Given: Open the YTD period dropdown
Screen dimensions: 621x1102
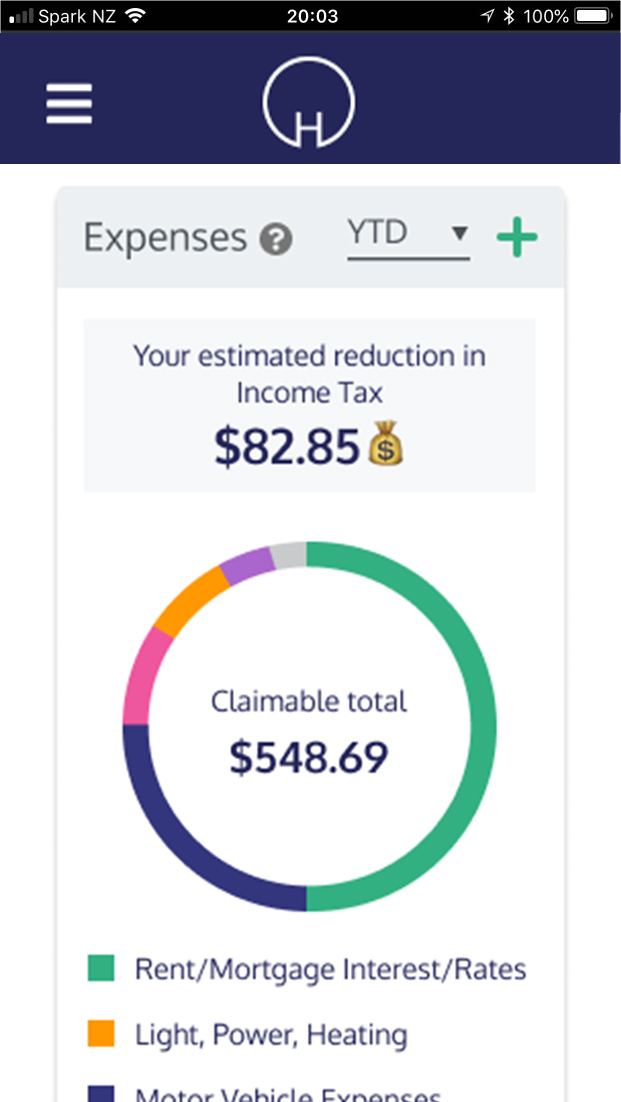Looking at the screenshot, I should click(408, 238).
